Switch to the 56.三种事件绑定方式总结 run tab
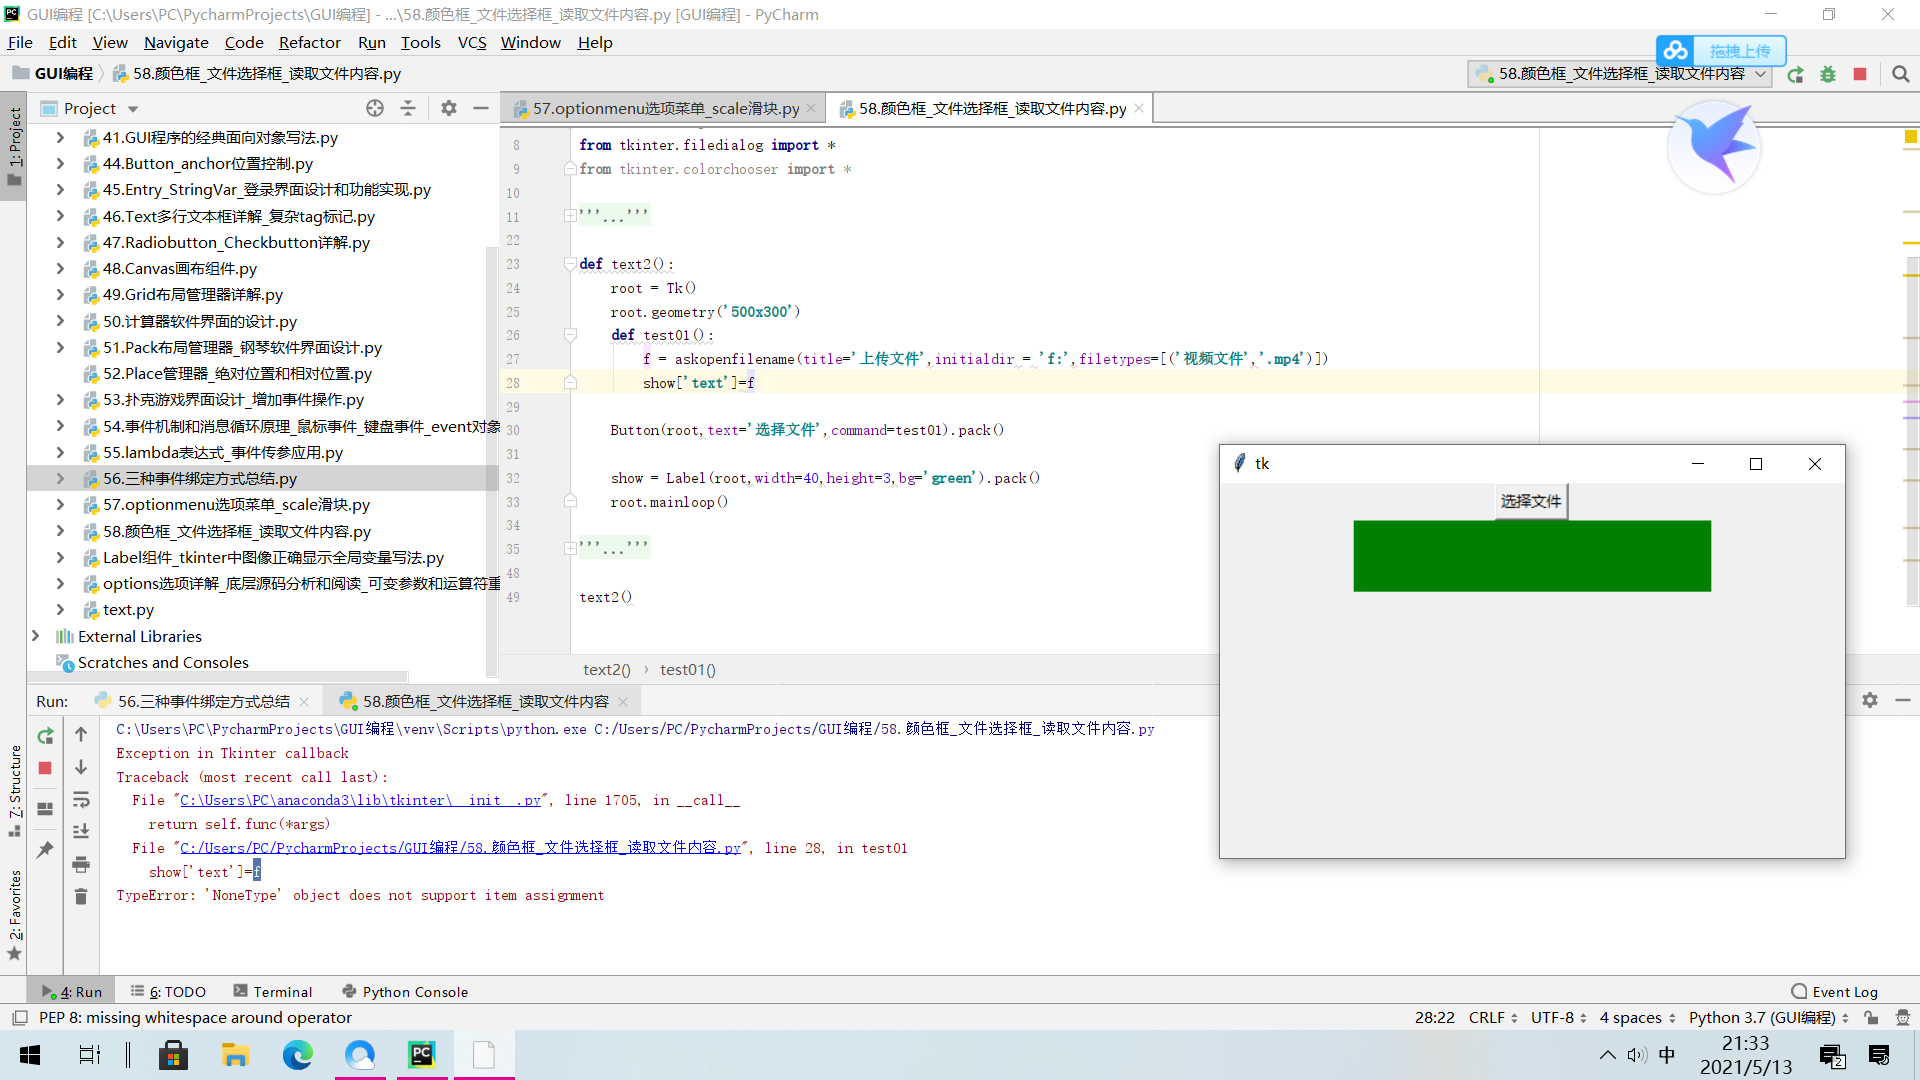 pos(203,701)
